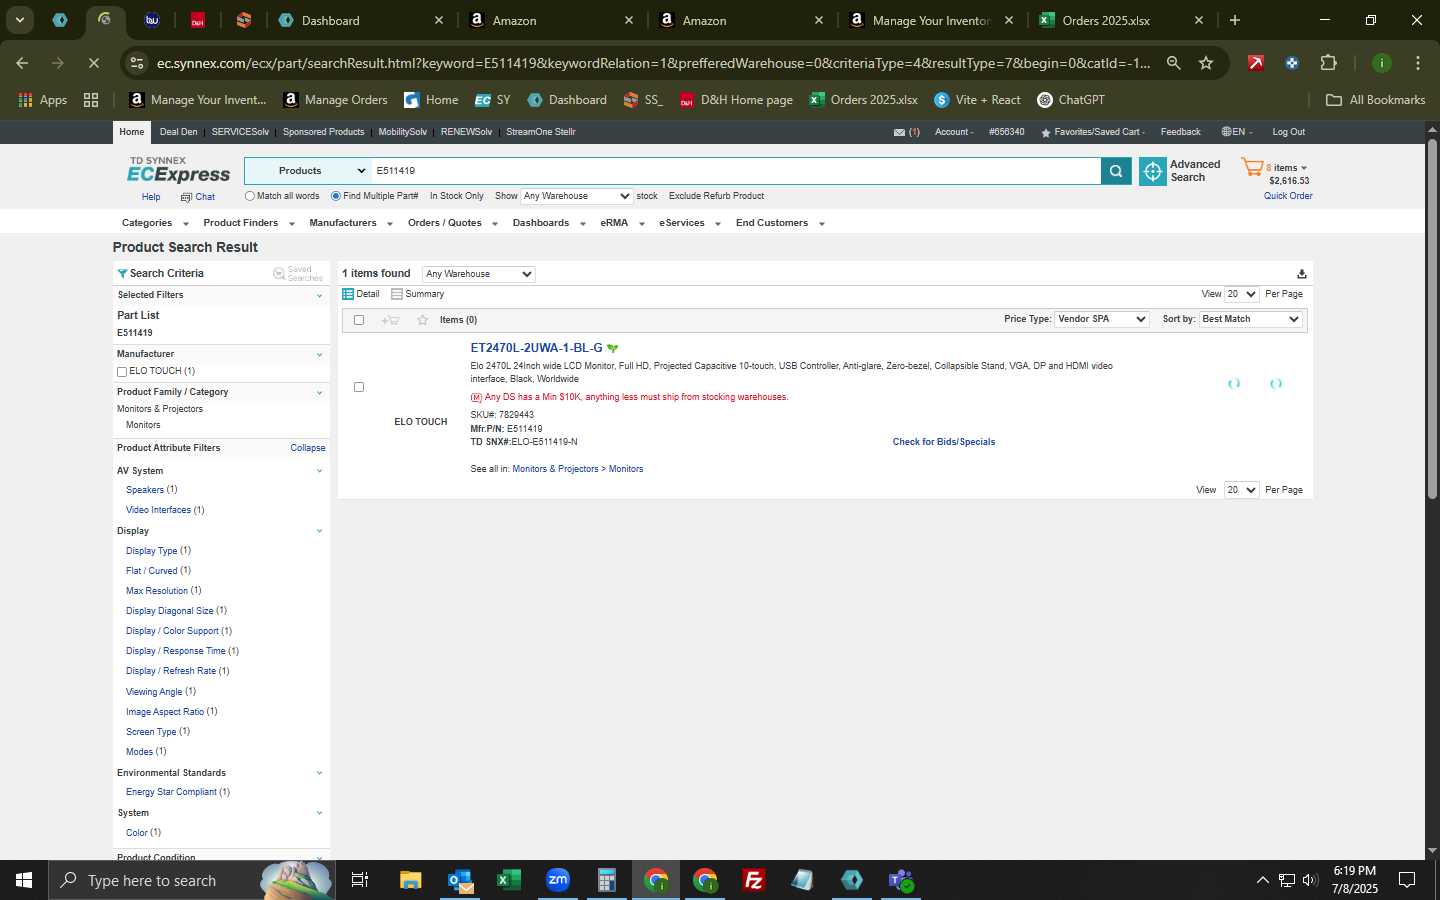Click the mail messages envelope icon
1440x900 pixels.
[899, 132]
